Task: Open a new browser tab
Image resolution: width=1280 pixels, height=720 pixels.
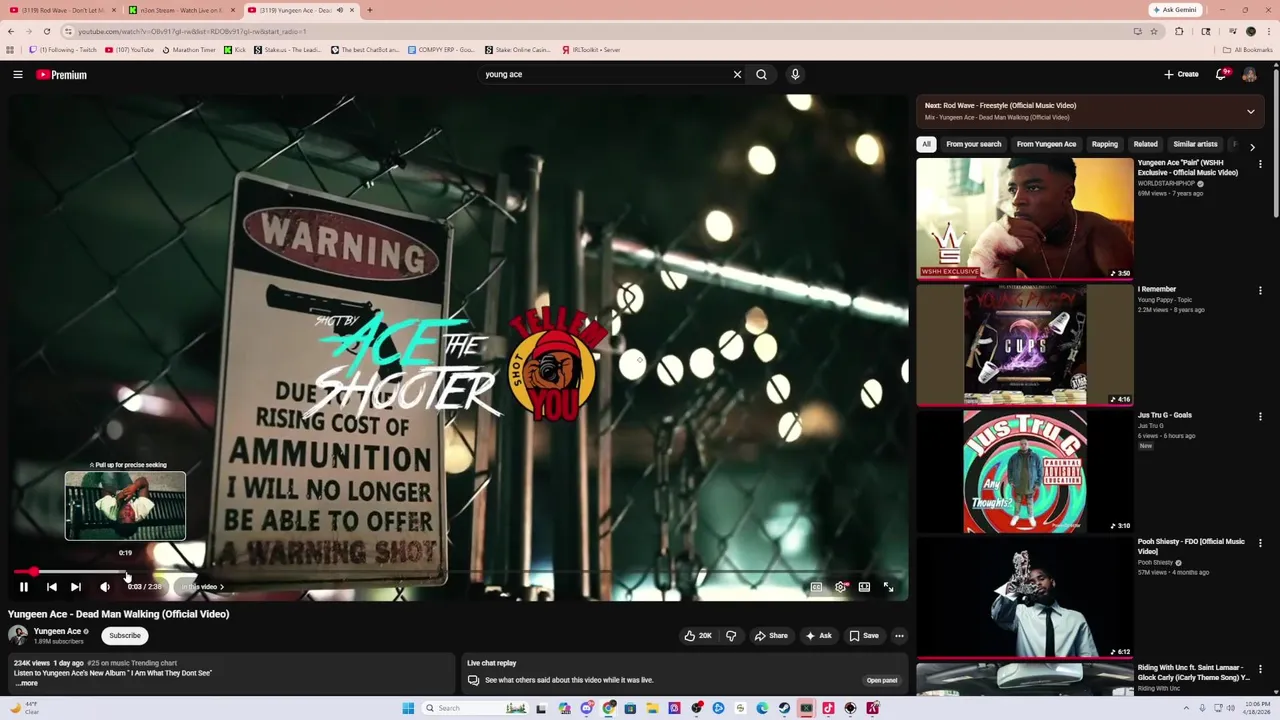Action: [x=370, y=10]
